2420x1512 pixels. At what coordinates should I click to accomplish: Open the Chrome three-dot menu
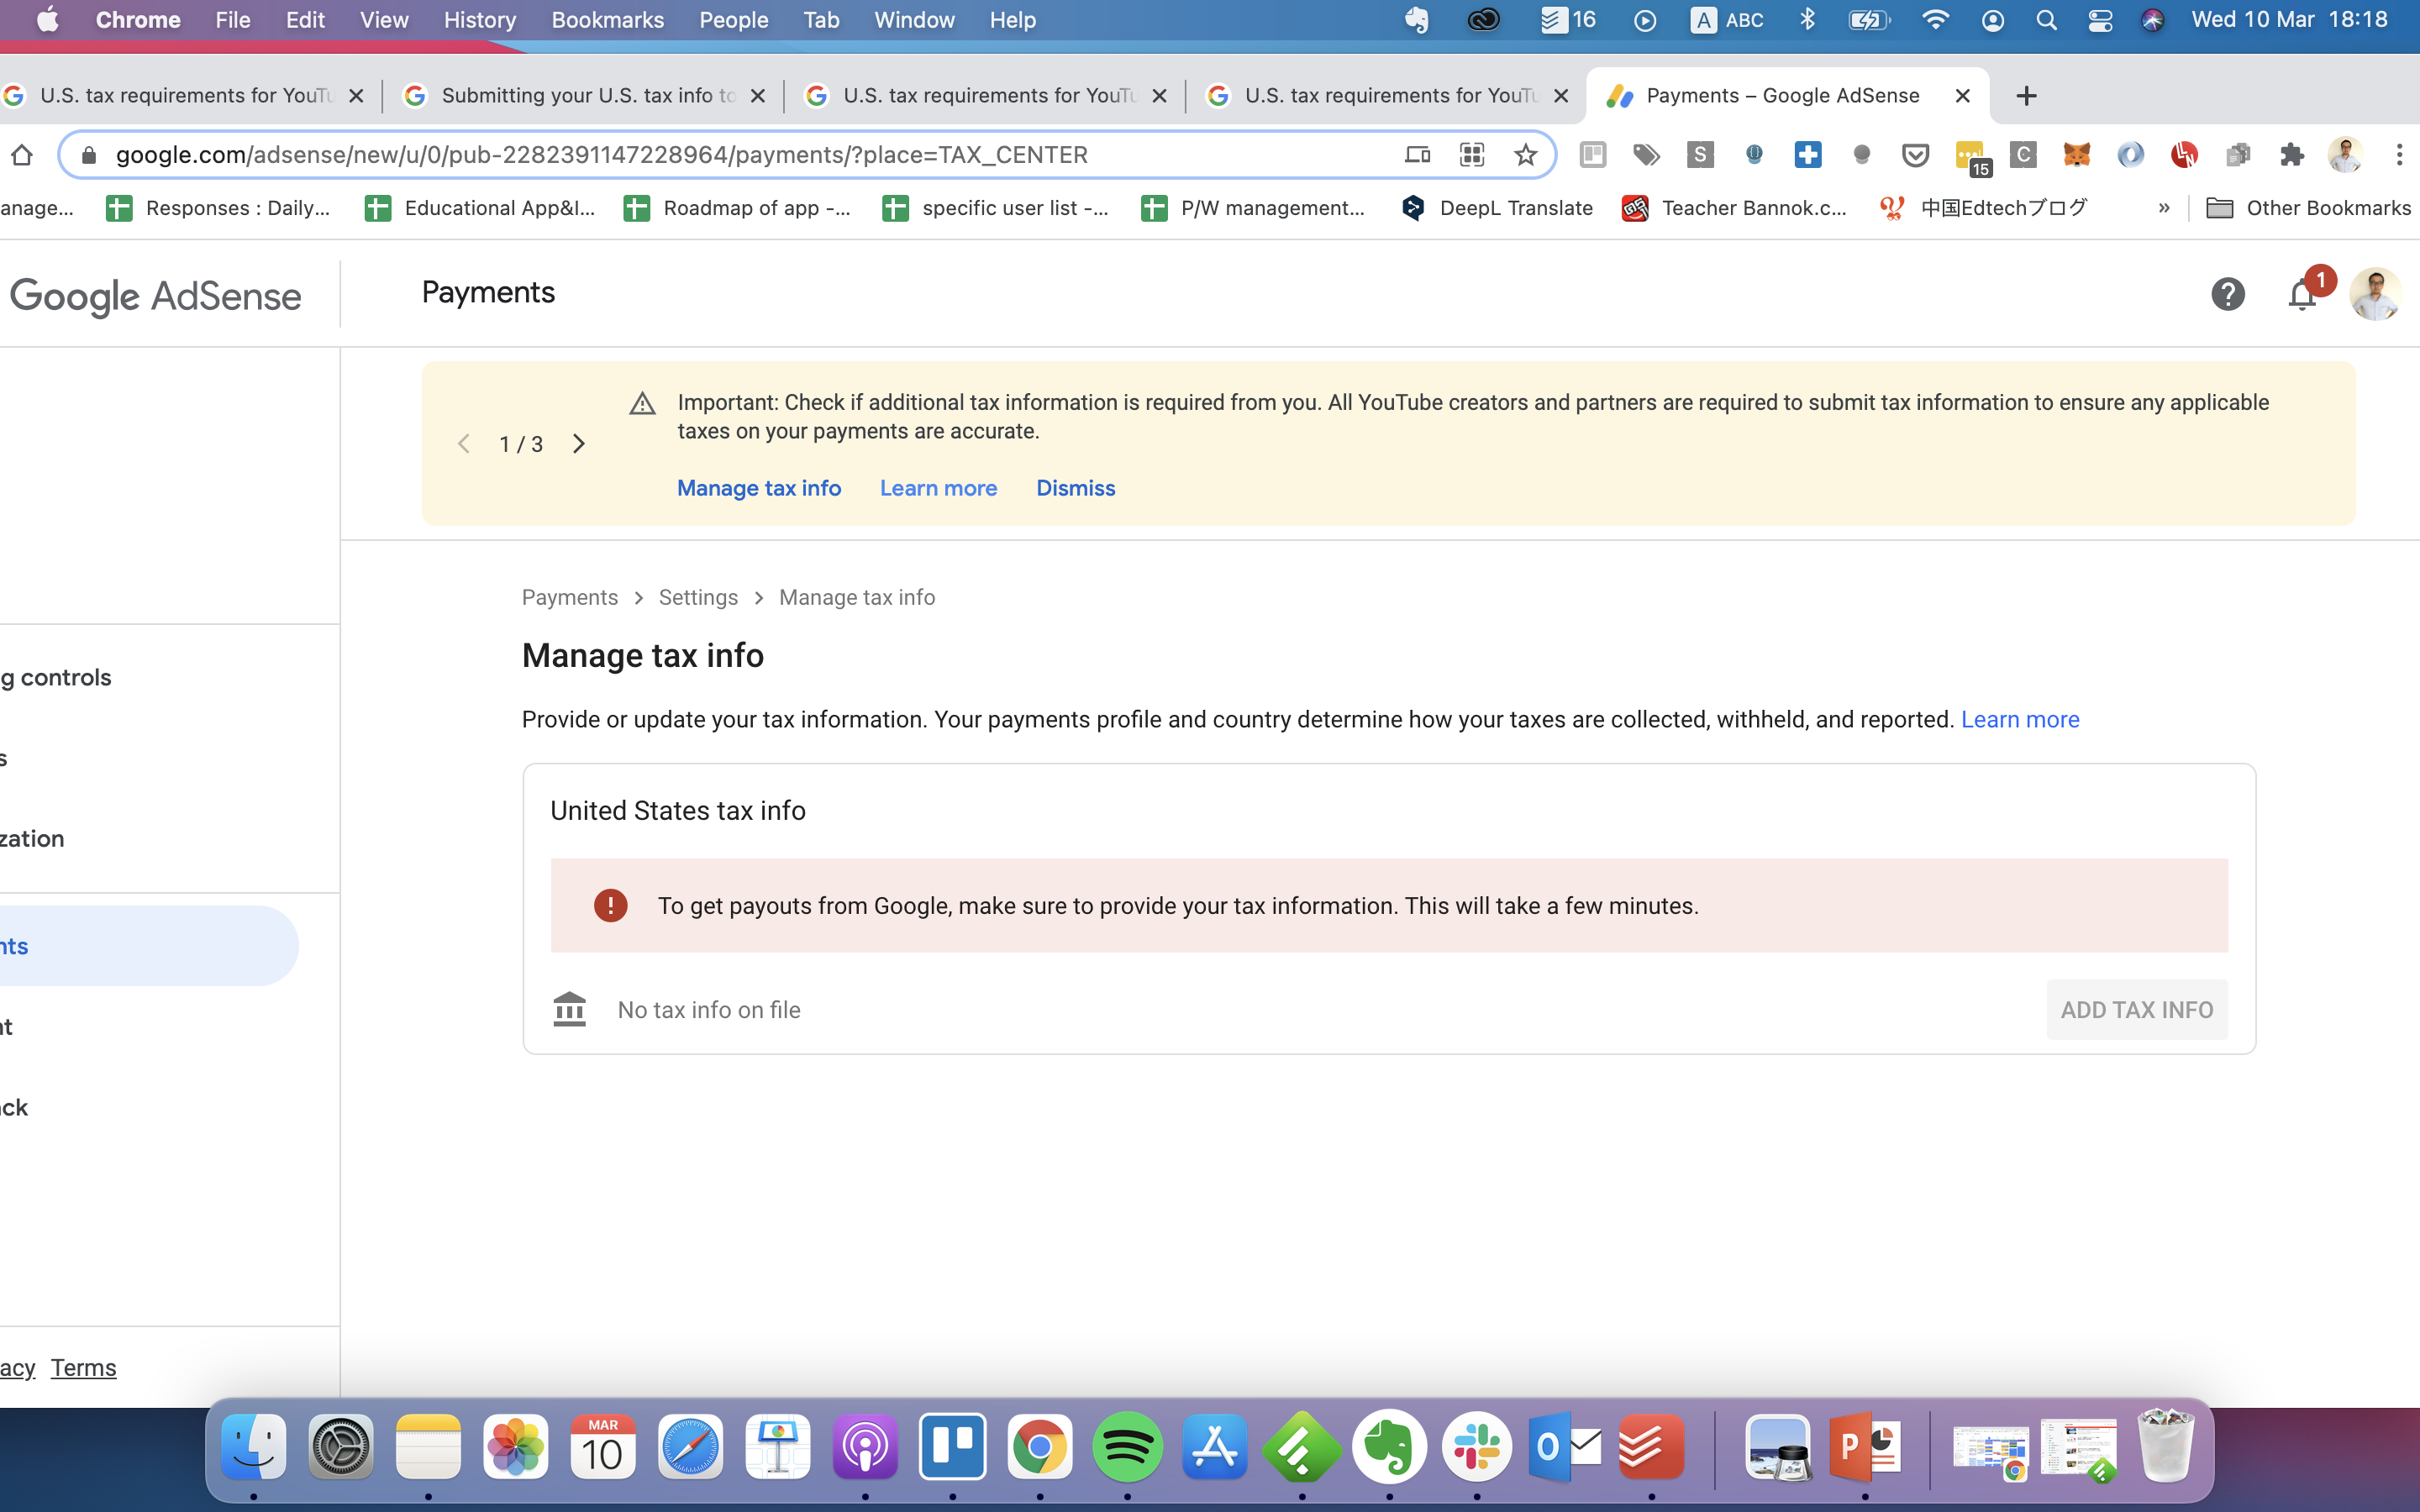2399,155
